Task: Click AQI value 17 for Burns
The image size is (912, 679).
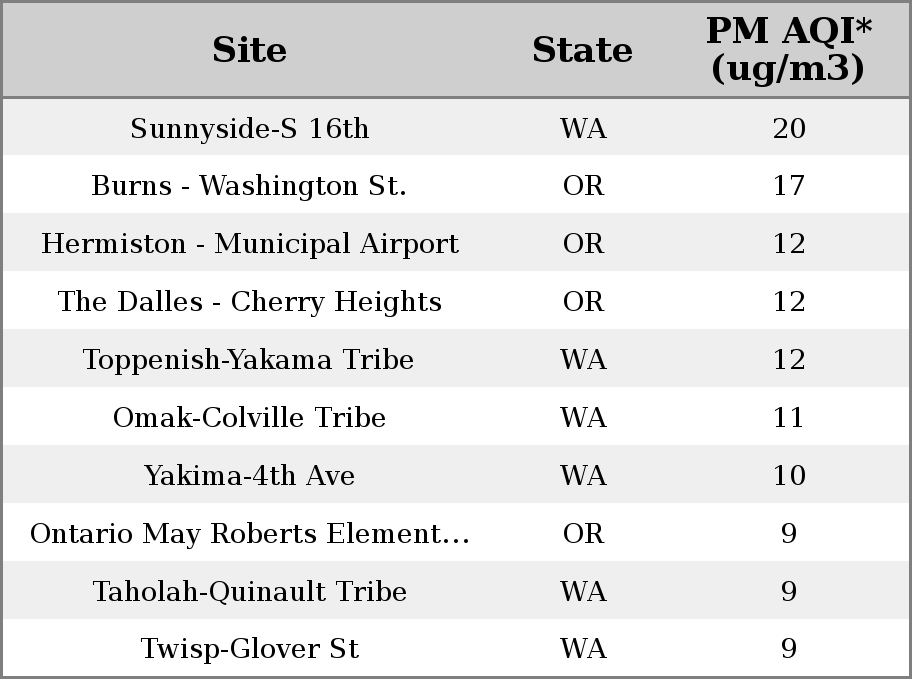Action: coord(789,186)
